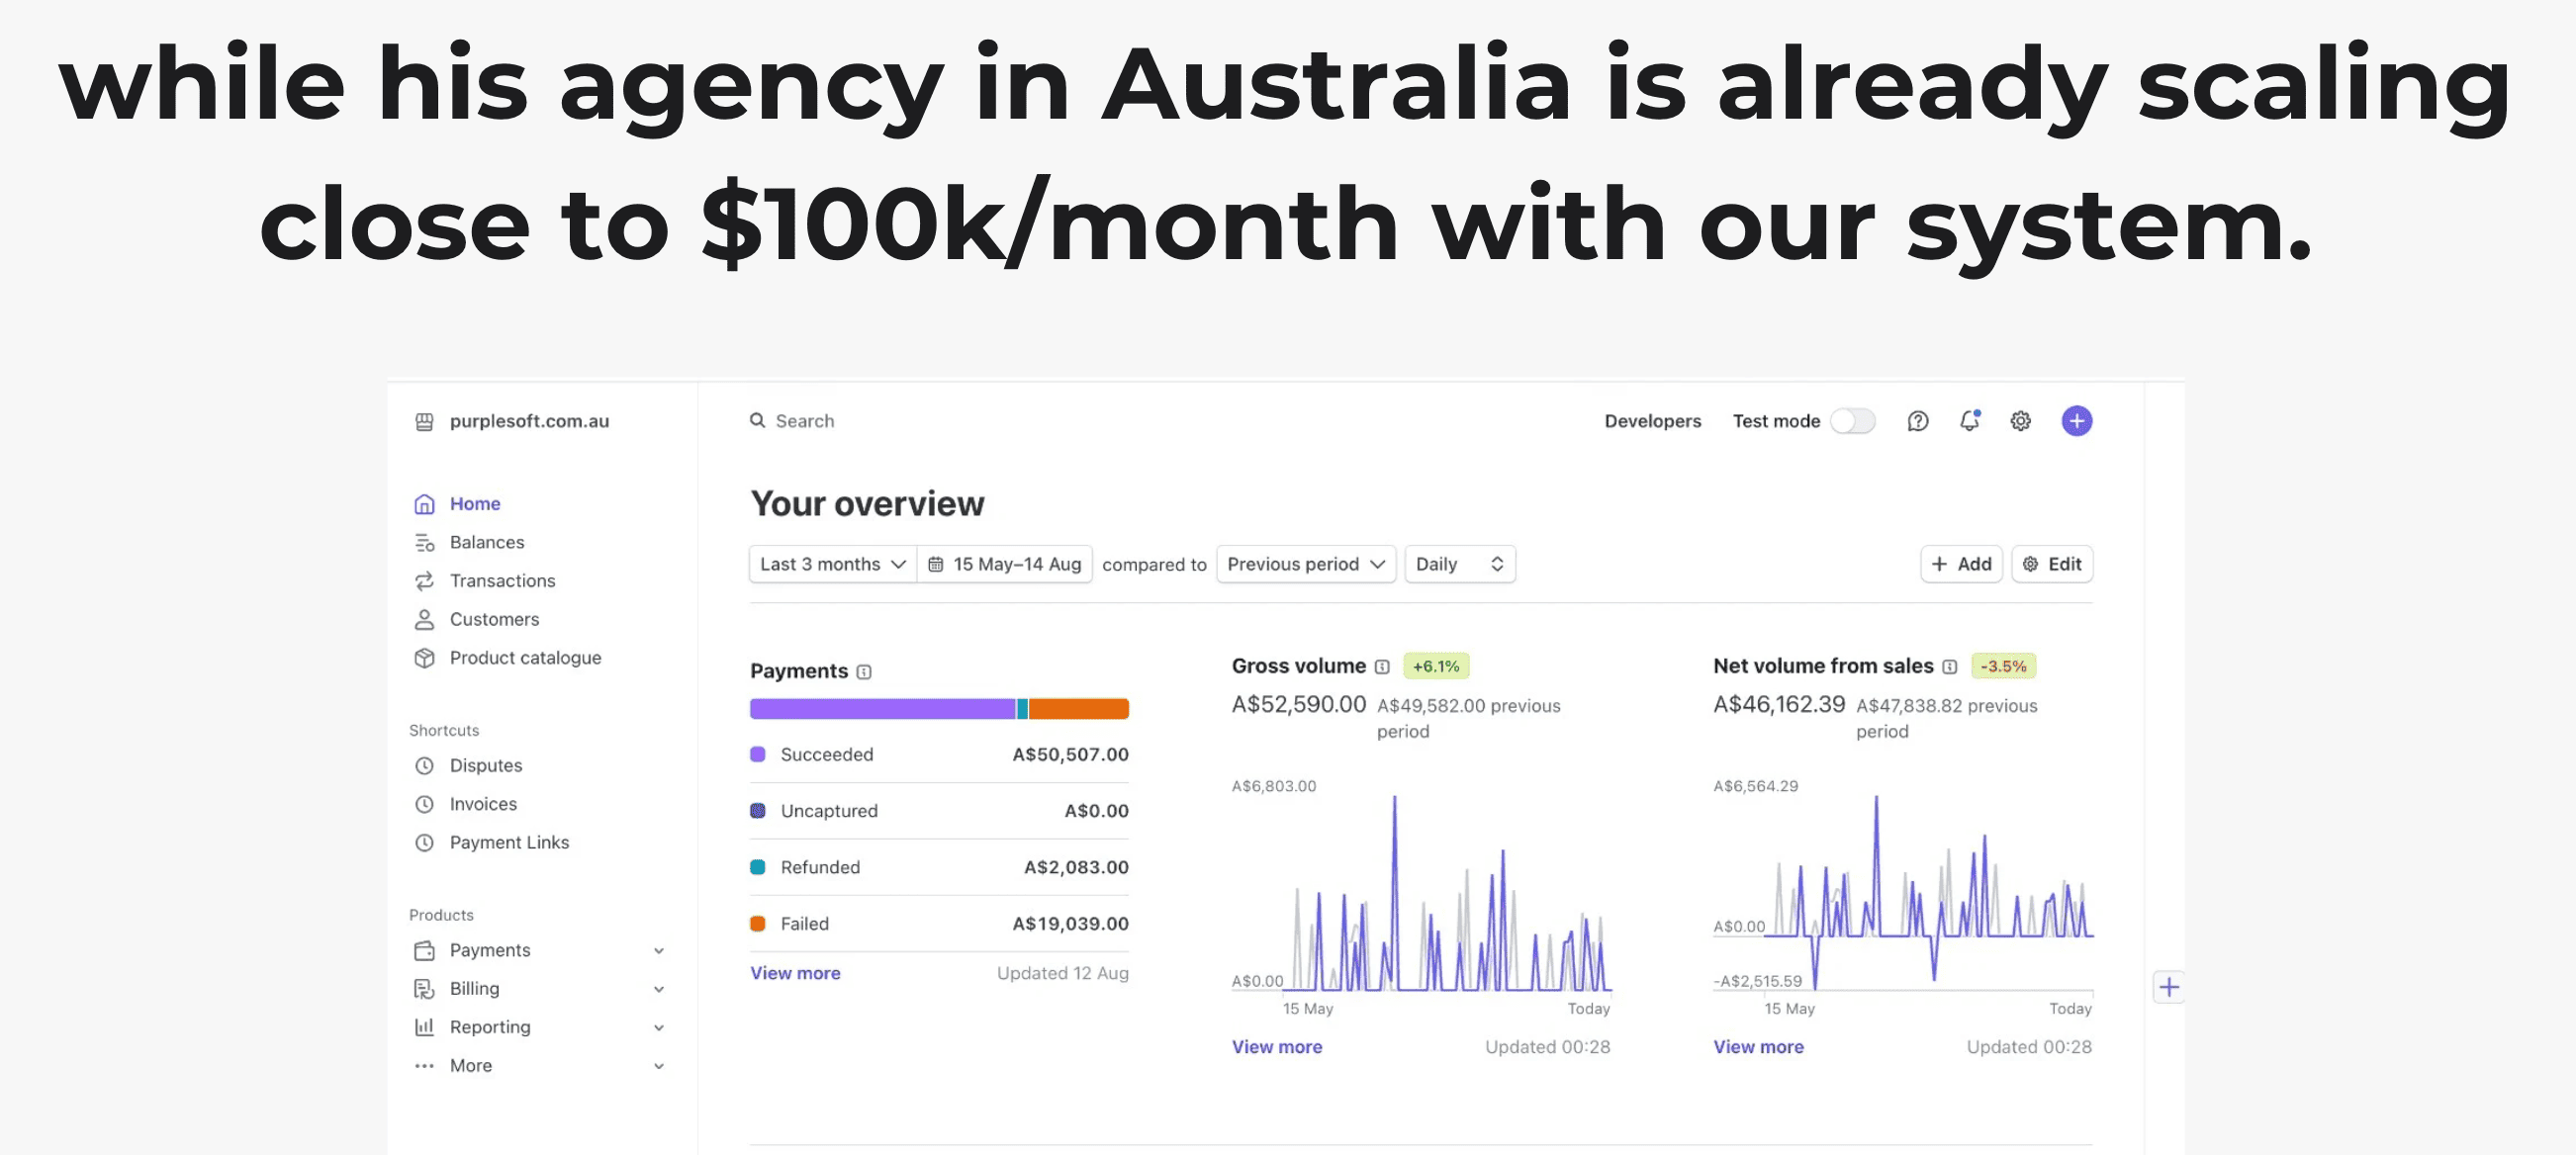Open the 15 May–14 Aug date picker

tap(1004, 563)
